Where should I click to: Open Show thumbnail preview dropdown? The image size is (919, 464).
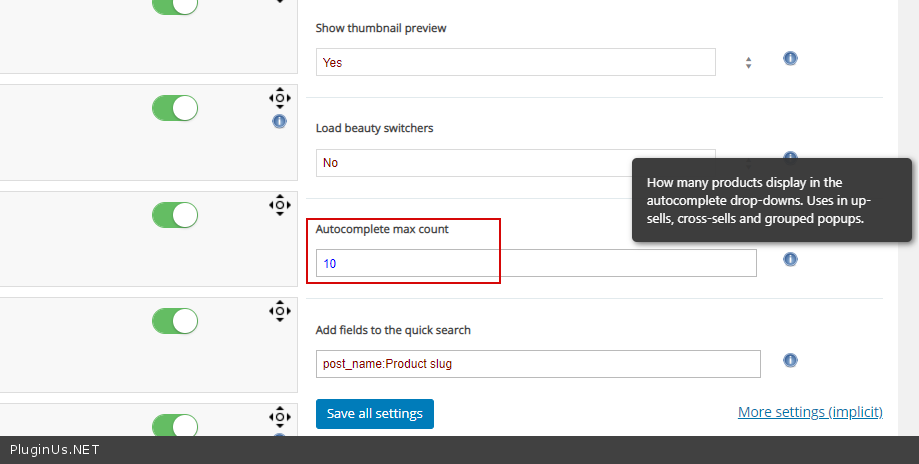(515, 62)
